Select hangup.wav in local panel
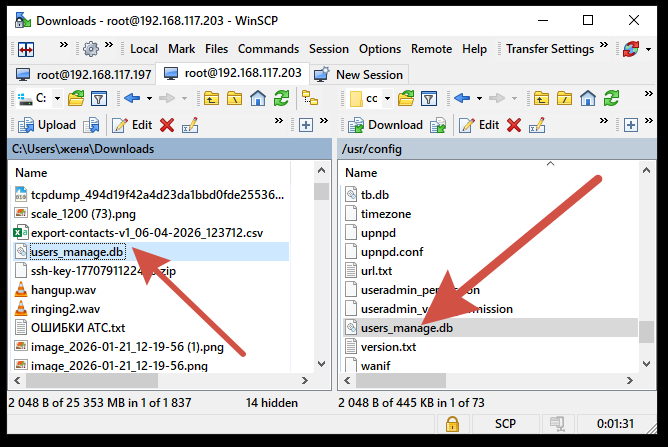This screenshot has width=668, height=447. [x=63, y=290]
